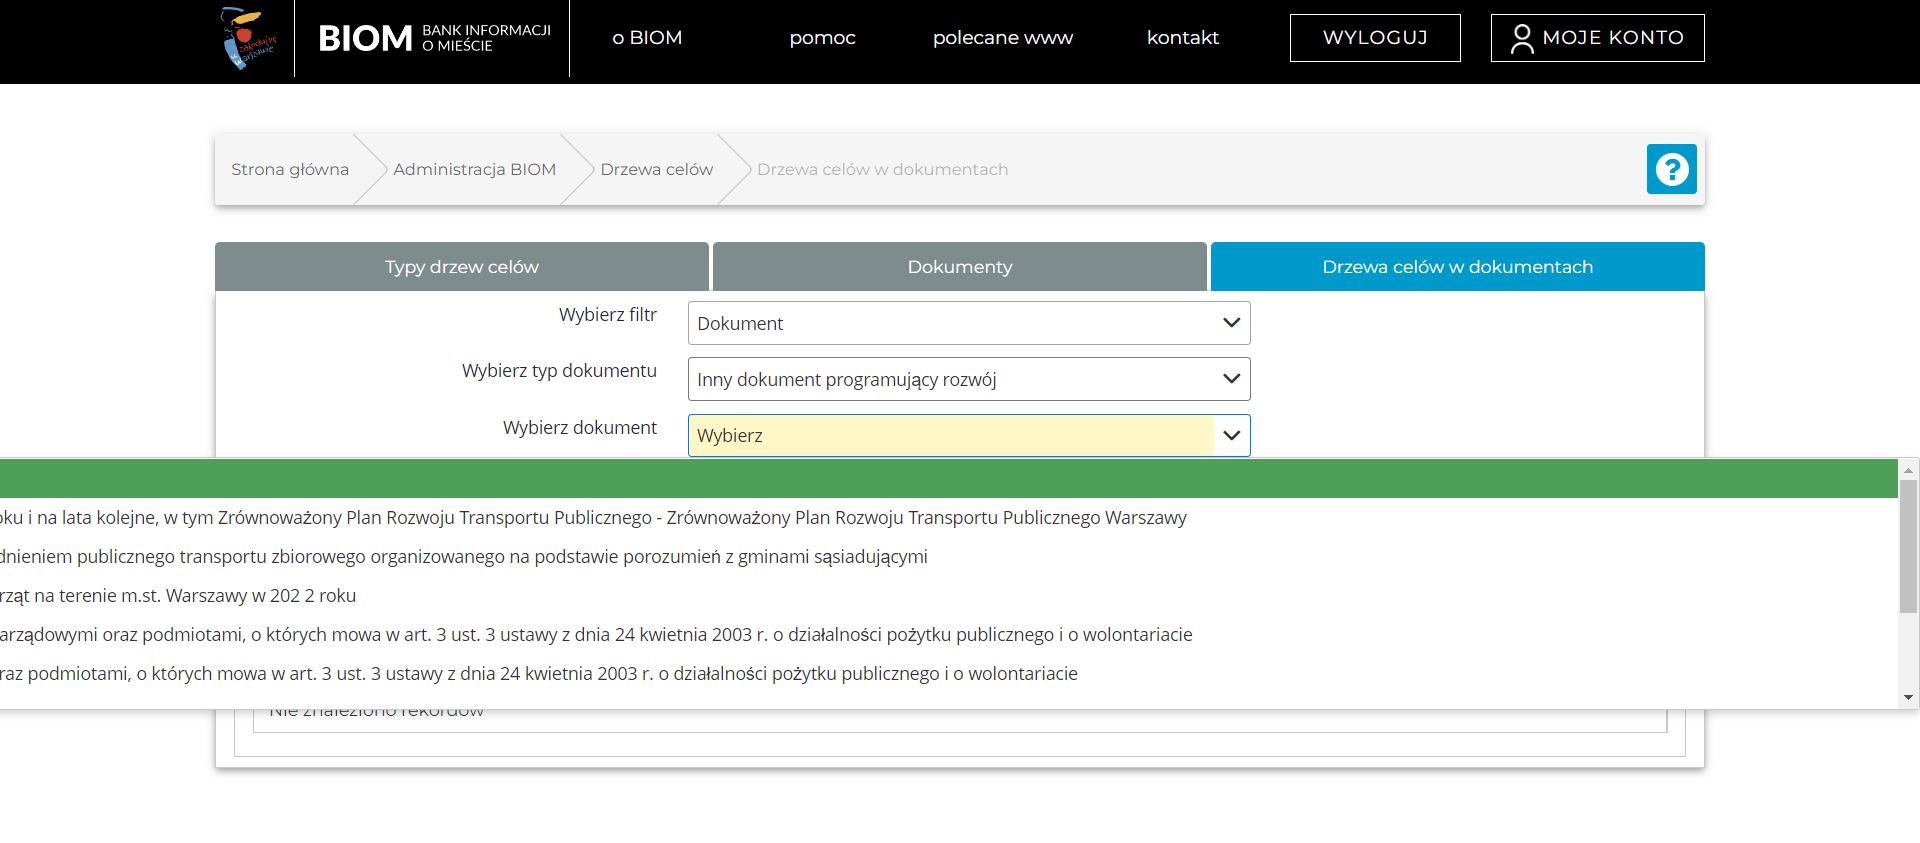1920x843 pixels.
Task: Go to 'Administracja BIOM' breadcrumb
Action: coord(474,170)
